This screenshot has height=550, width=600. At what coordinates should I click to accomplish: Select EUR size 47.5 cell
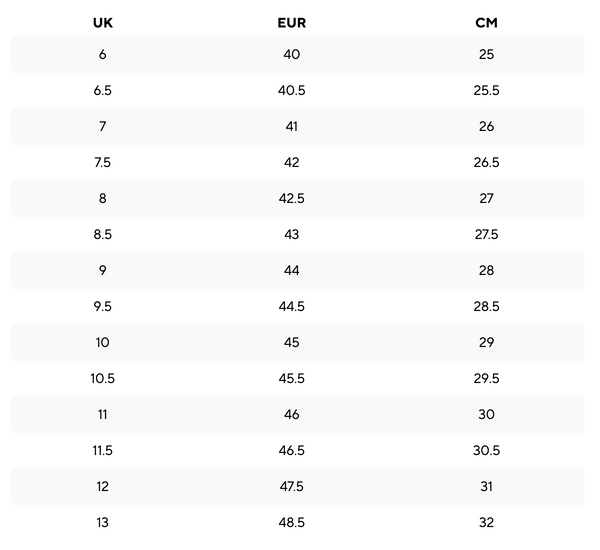tap(291, 486)
